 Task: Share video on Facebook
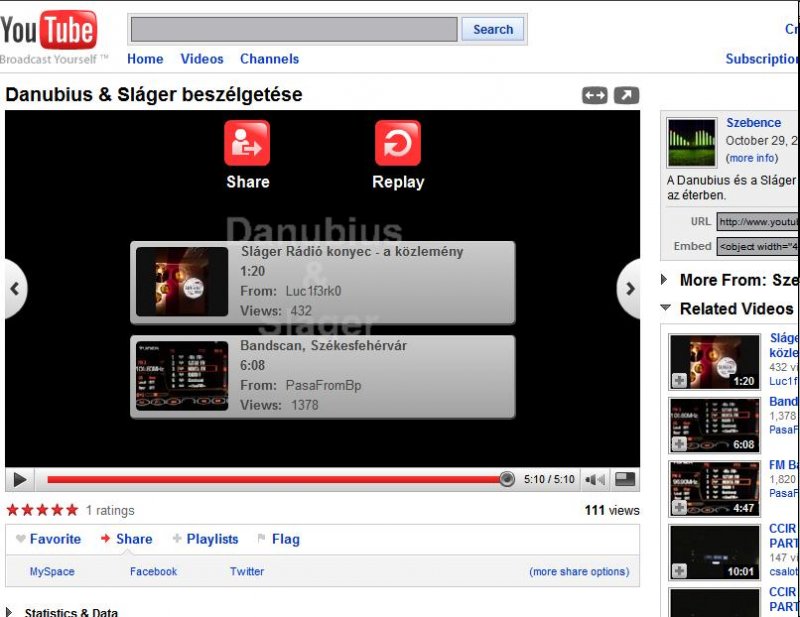tap(153, 572)
